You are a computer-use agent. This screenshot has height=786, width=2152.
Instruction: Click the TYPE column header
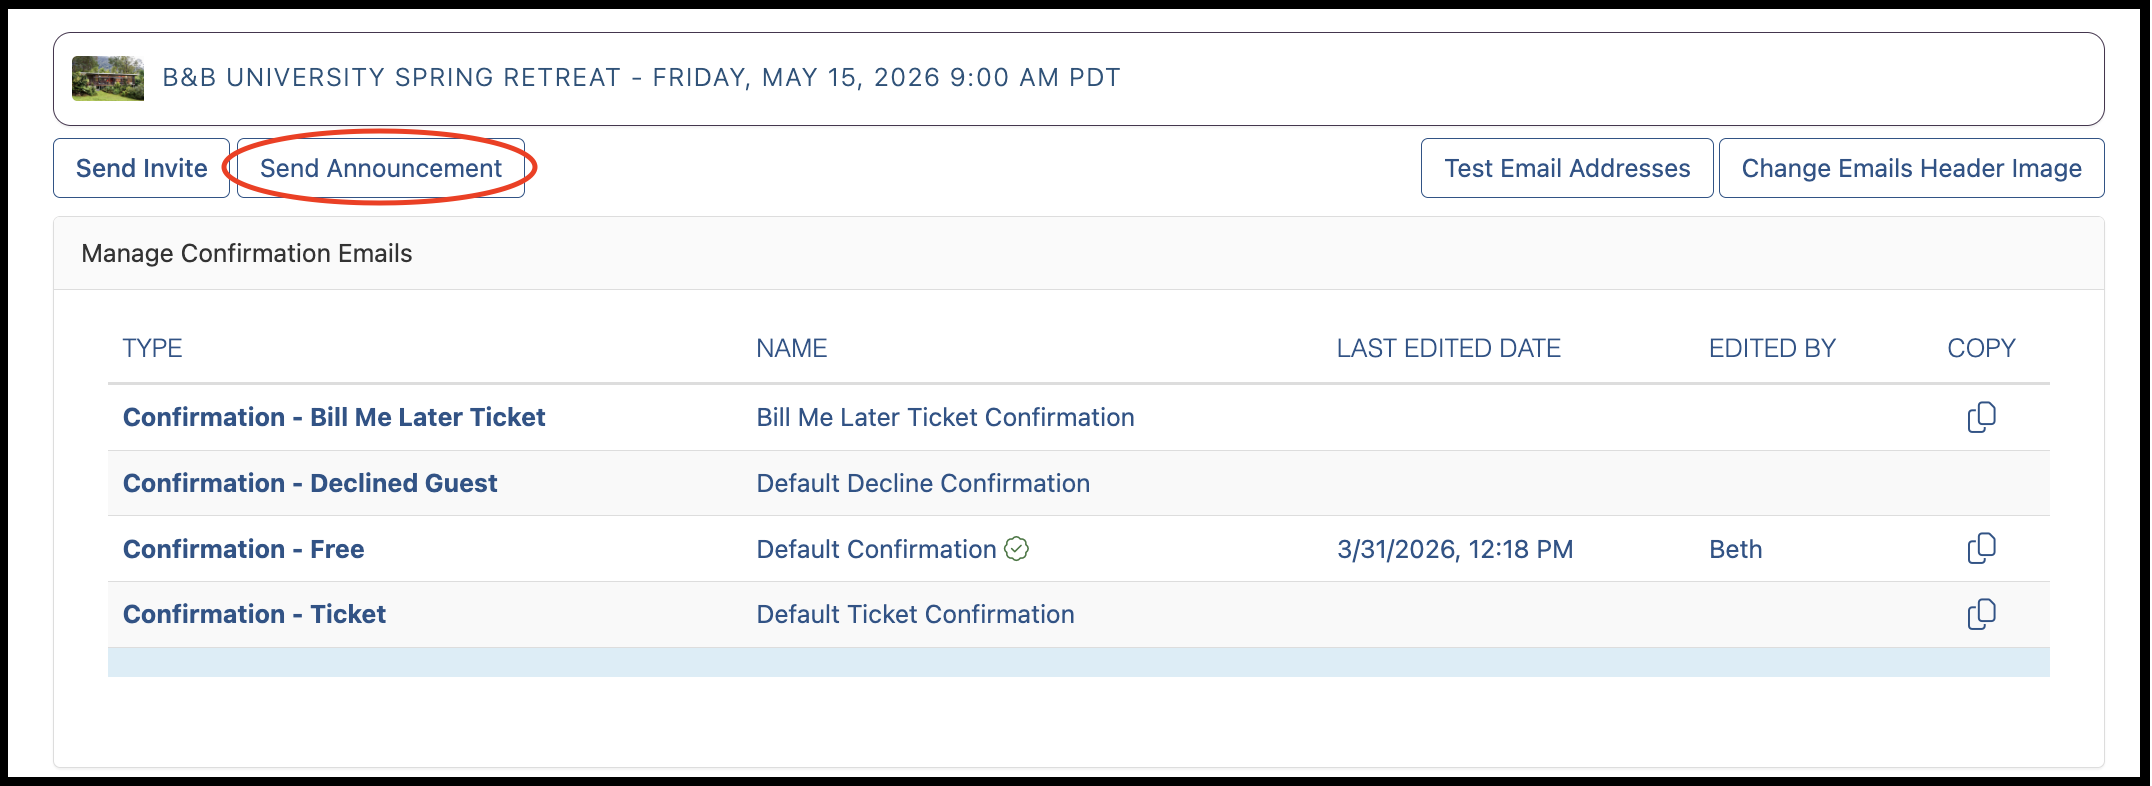pos(152,348)
